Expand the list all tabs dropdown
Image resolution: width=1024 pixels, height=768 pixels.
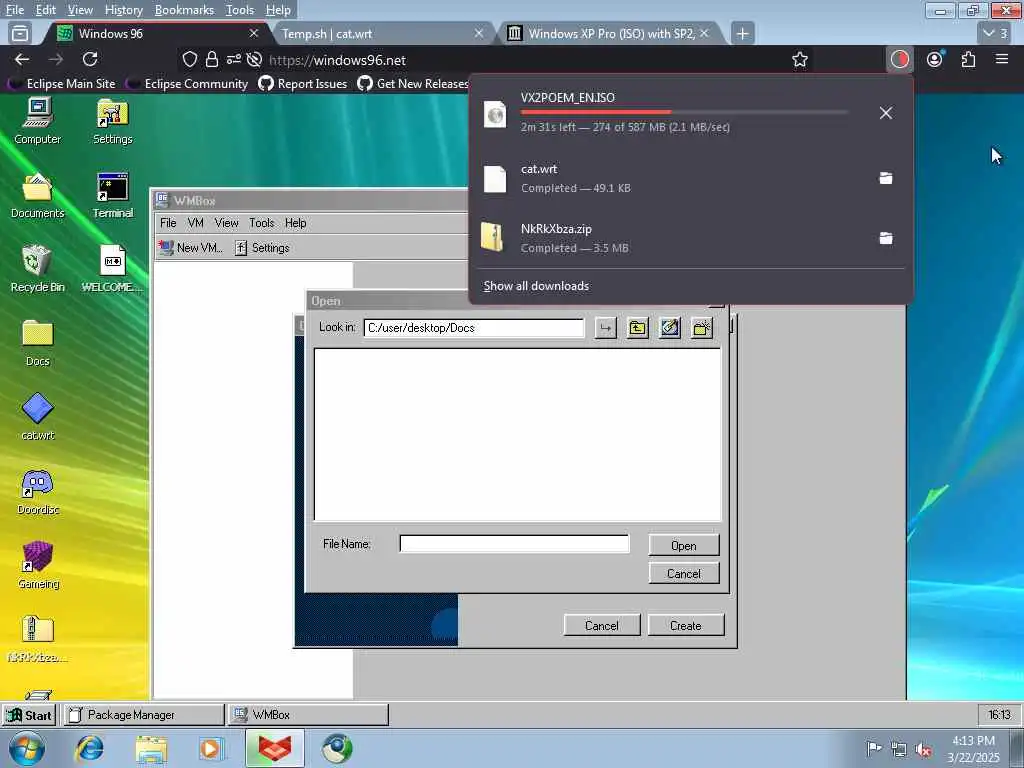(x=996, y=33)
